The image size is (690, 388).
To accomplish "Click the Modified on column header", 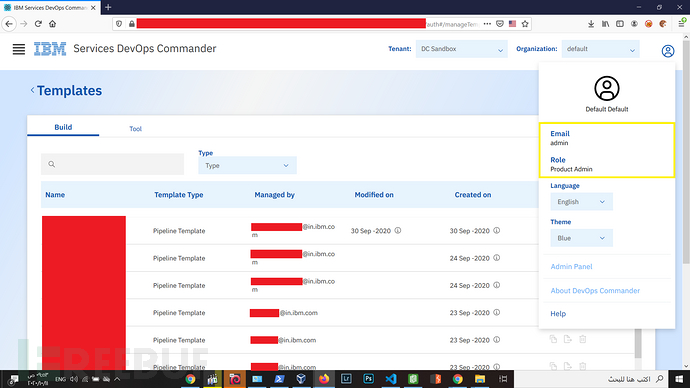I will point(374,194).
